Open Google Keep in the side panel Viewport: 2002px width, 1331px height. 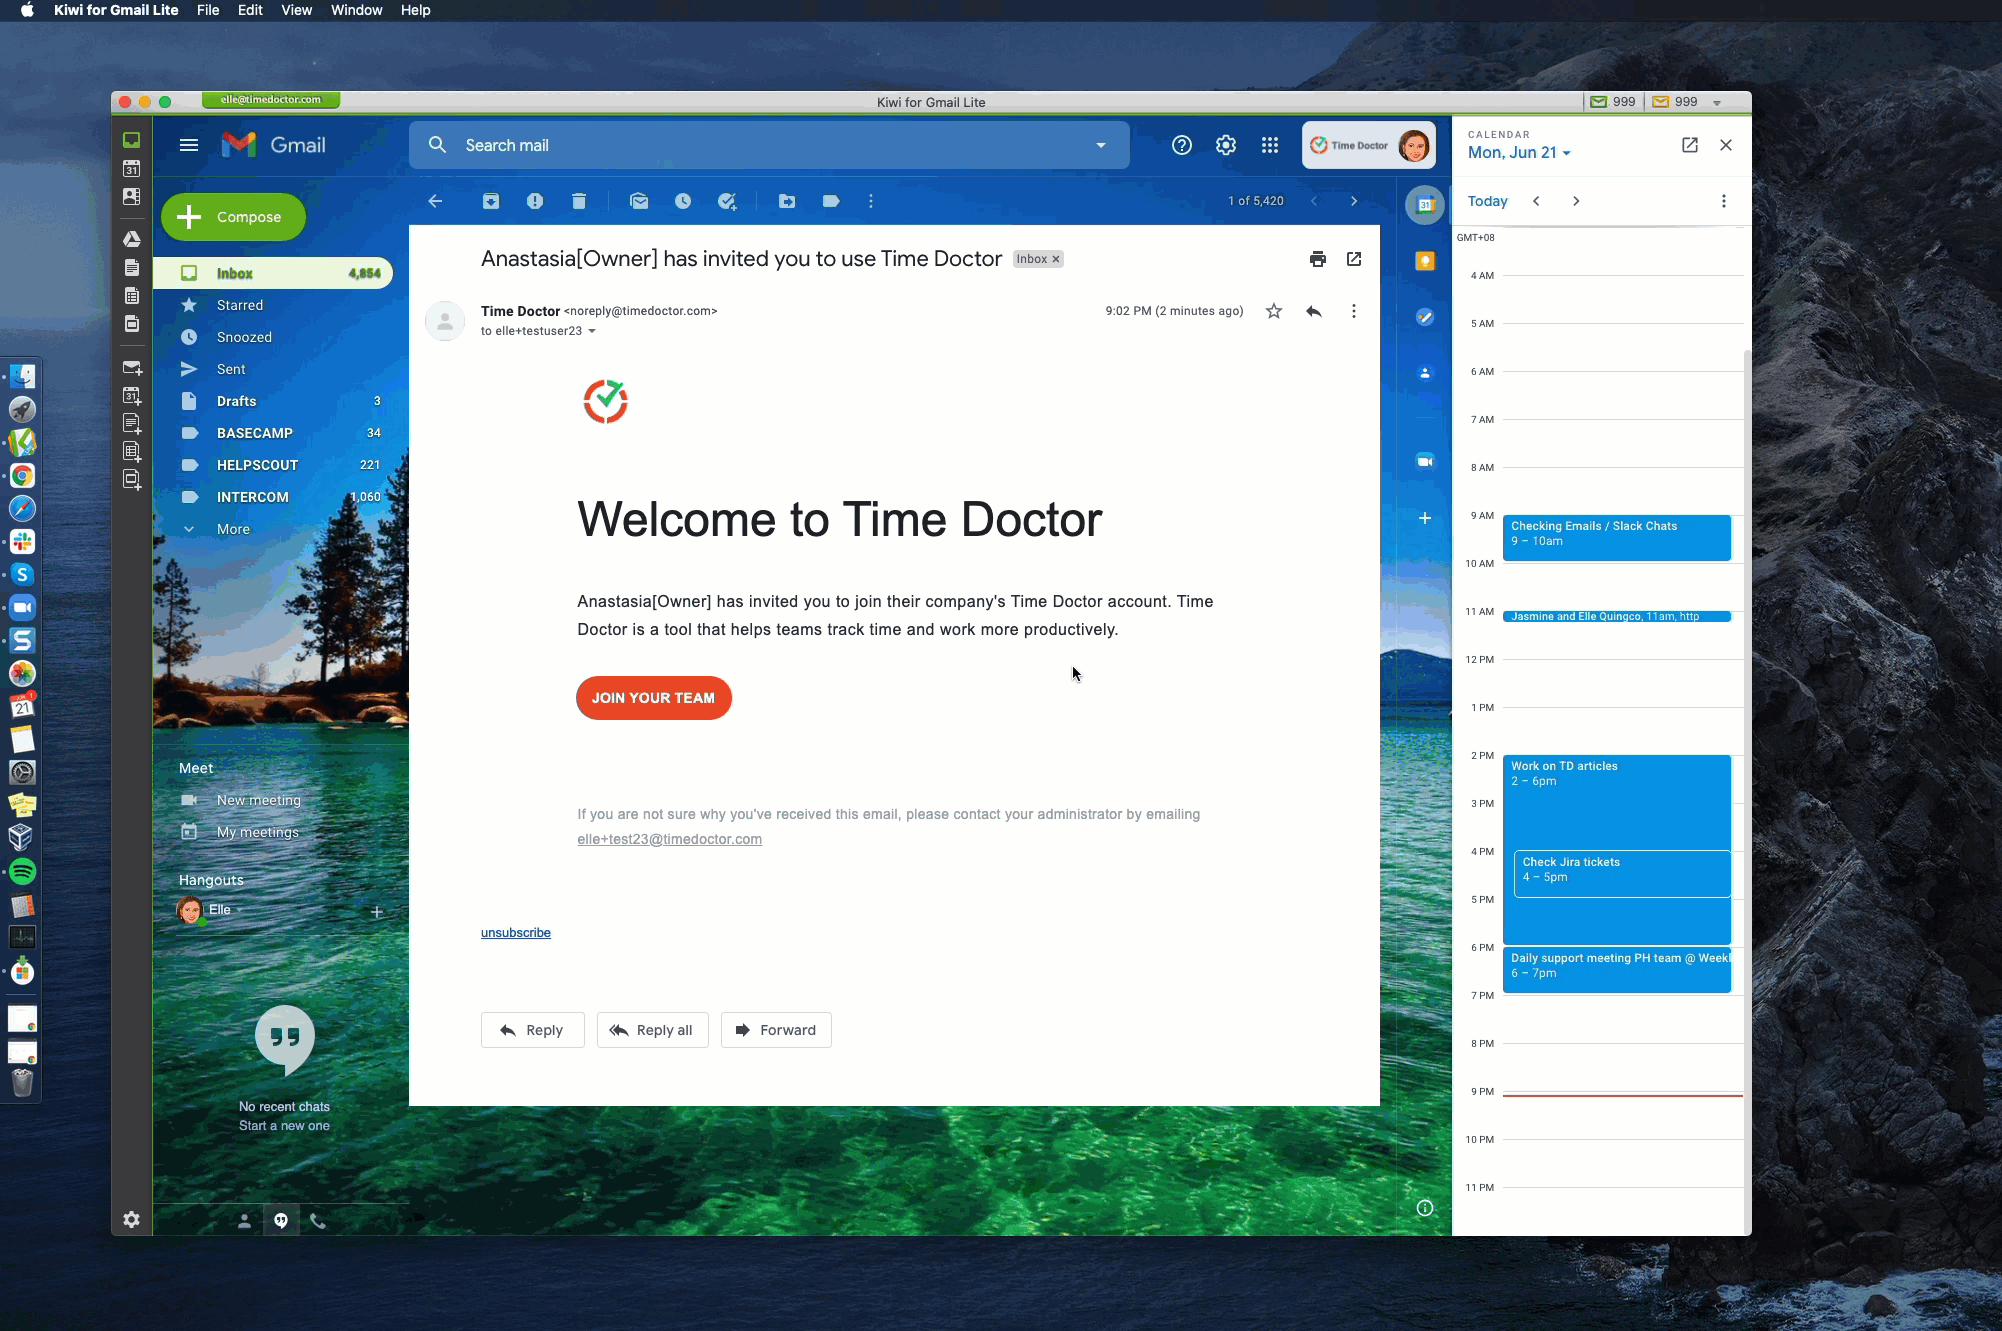tap(1425, 261)
